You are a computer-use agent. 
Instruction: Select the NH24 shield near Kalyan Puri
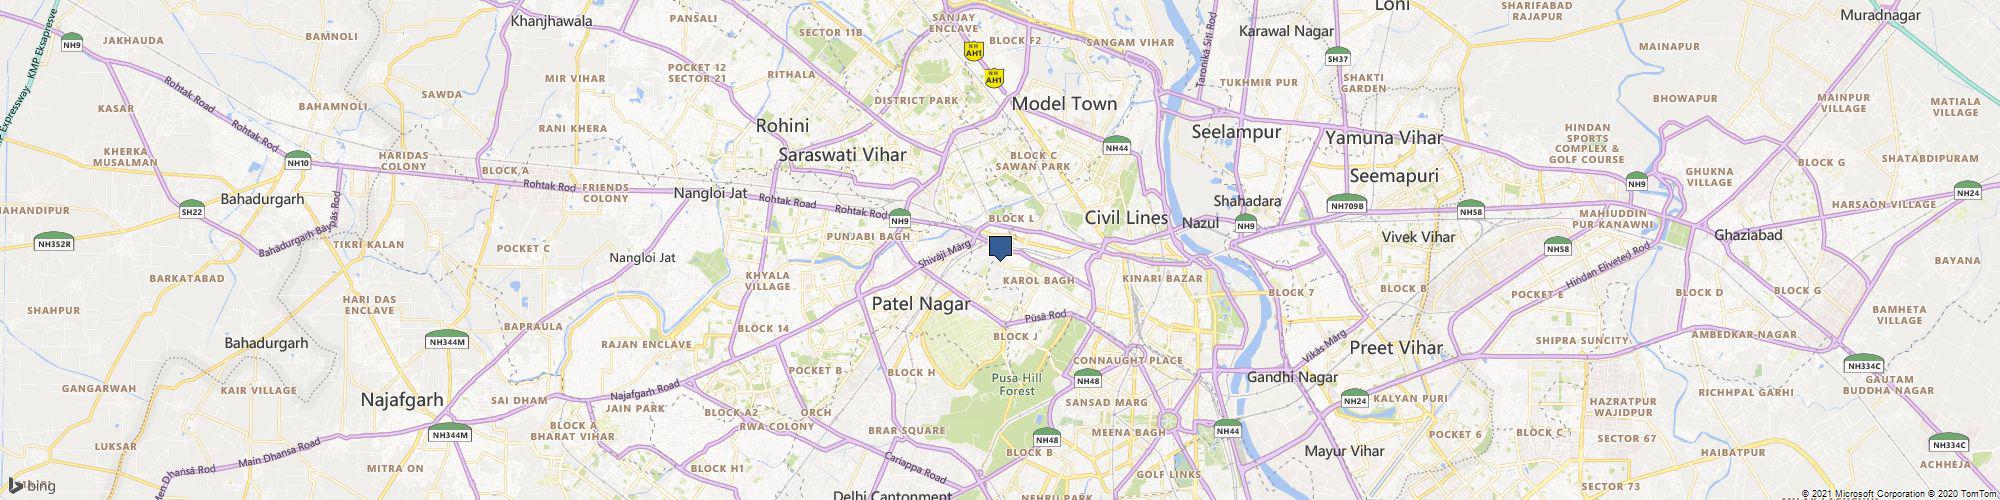click(1355, 400)
